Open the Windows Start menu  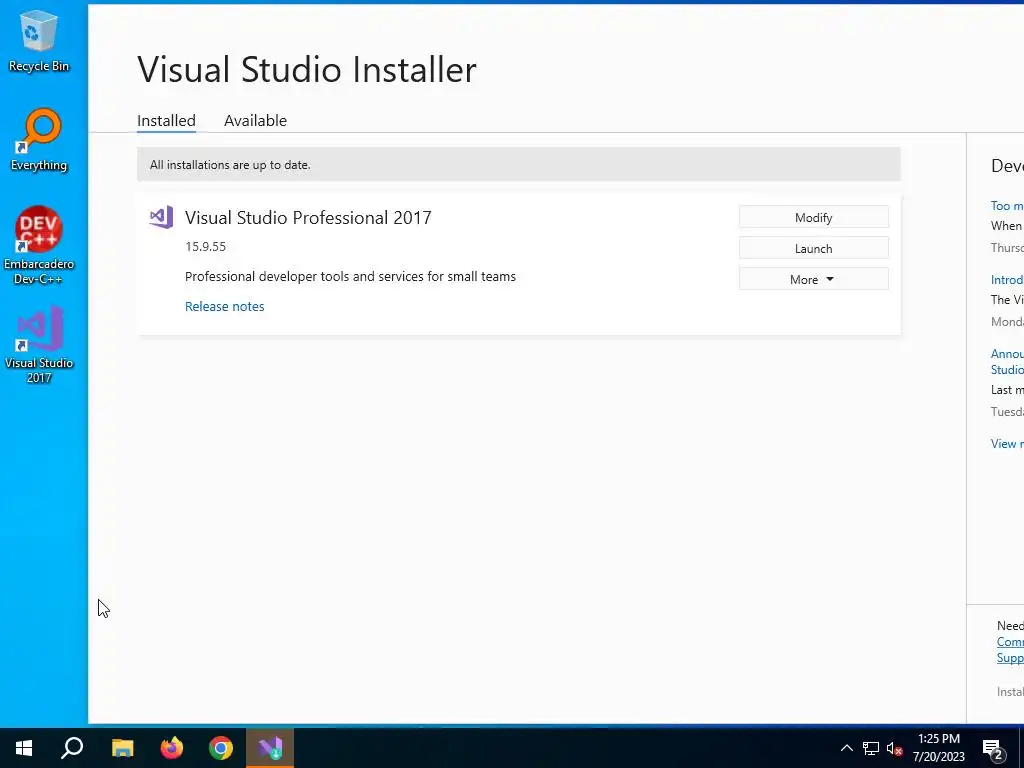(24, 748)
